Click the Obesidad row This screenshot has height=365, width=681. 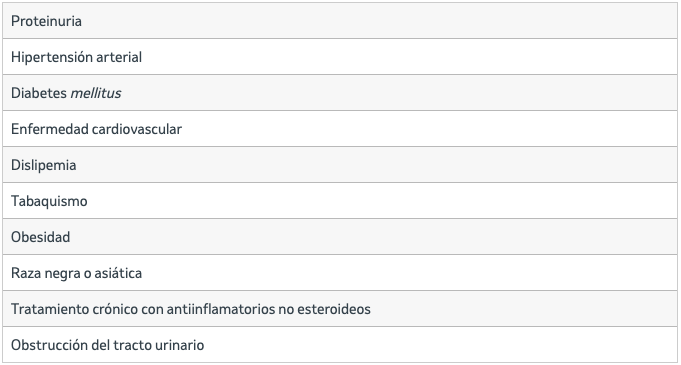pyautogui.click(x=340, y=237)
